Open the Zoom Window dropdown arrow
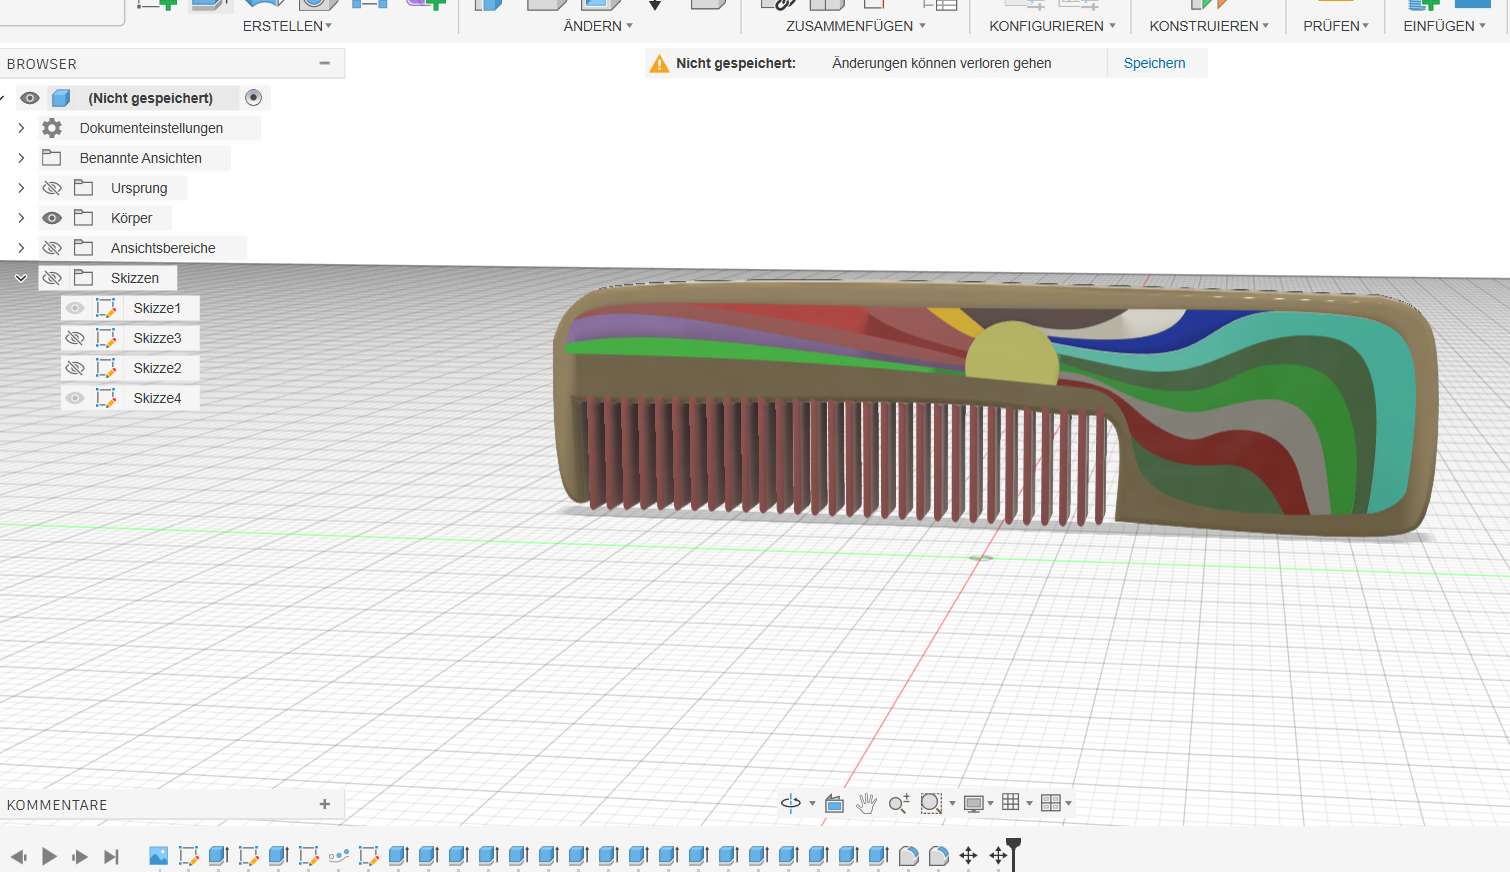Image resolution: width=1510 pixels, height=872 pixels. tap(952, 804)
